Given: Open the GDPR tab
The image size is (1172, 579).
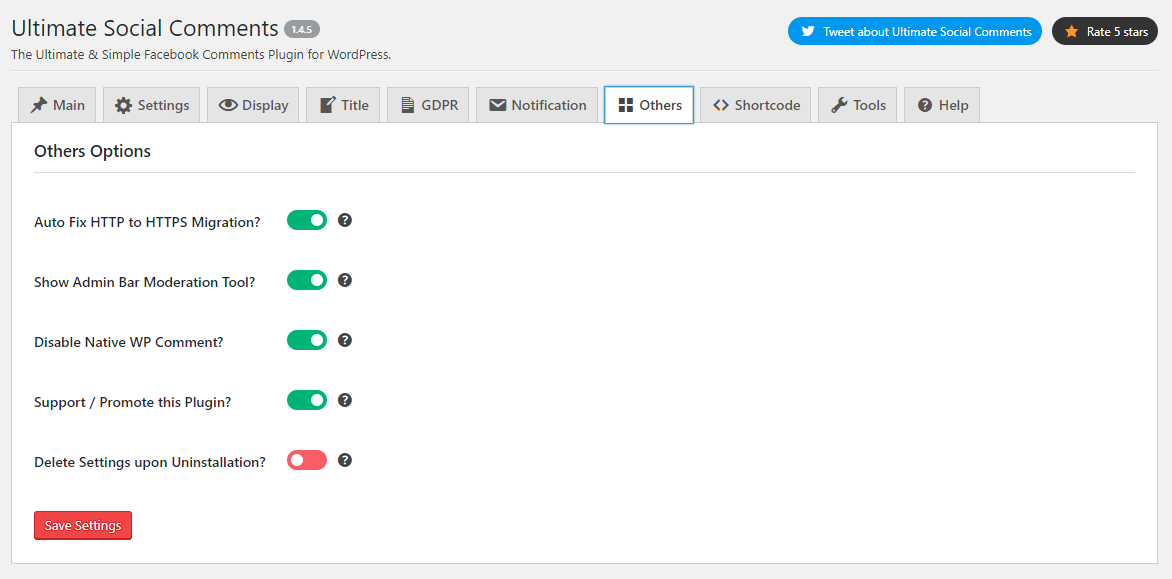Looking at the screenshot, I should pos(429,105).
